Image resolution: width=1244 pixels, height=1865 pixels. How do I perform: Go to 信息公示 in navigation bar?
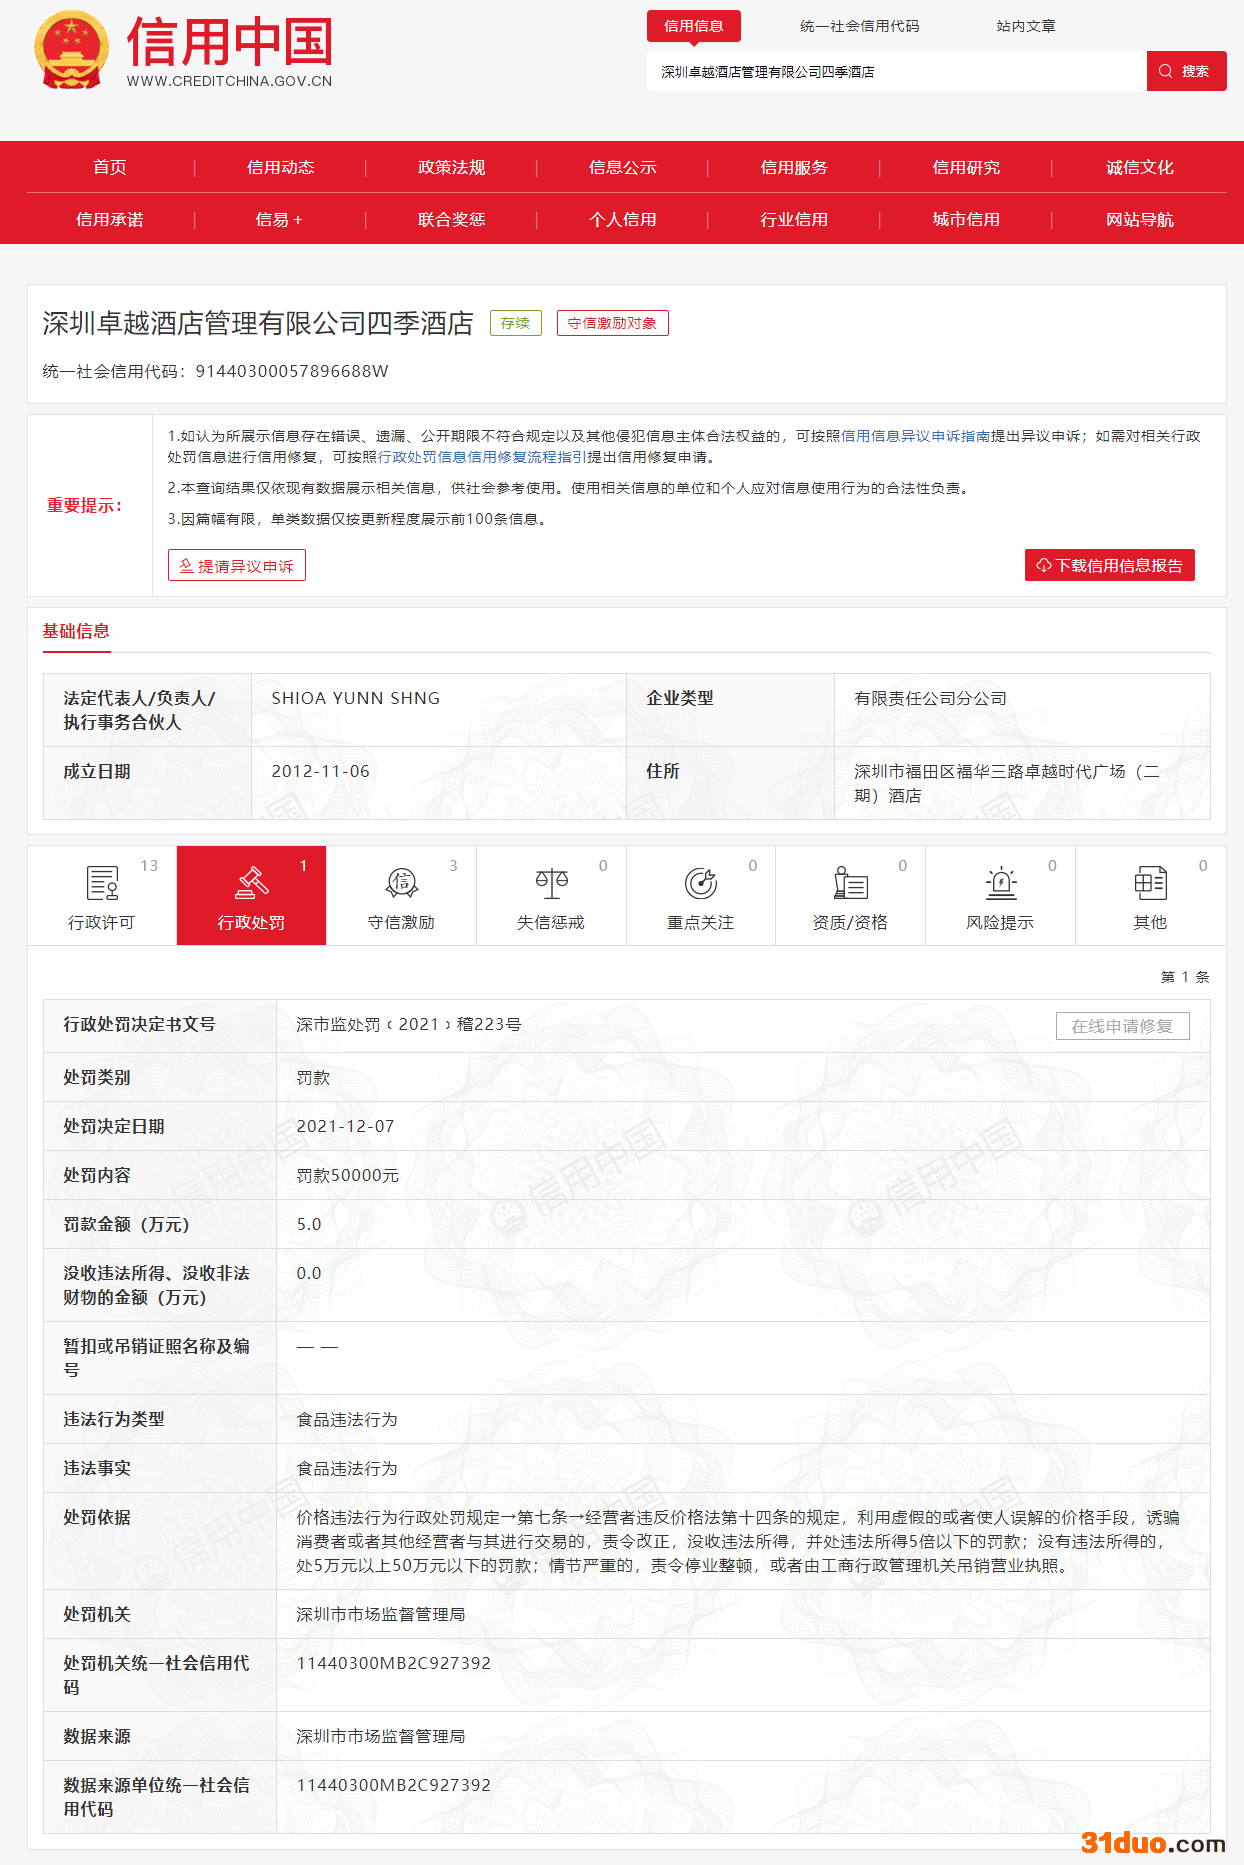click(x=622, y=167)
